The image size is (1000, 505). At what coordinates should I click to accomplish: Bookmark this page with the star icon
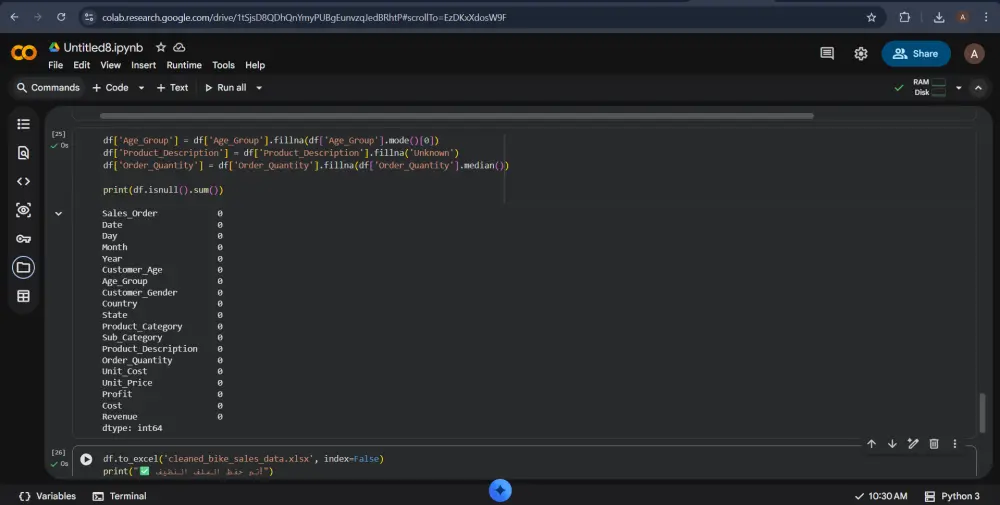(x=871, y=17)
